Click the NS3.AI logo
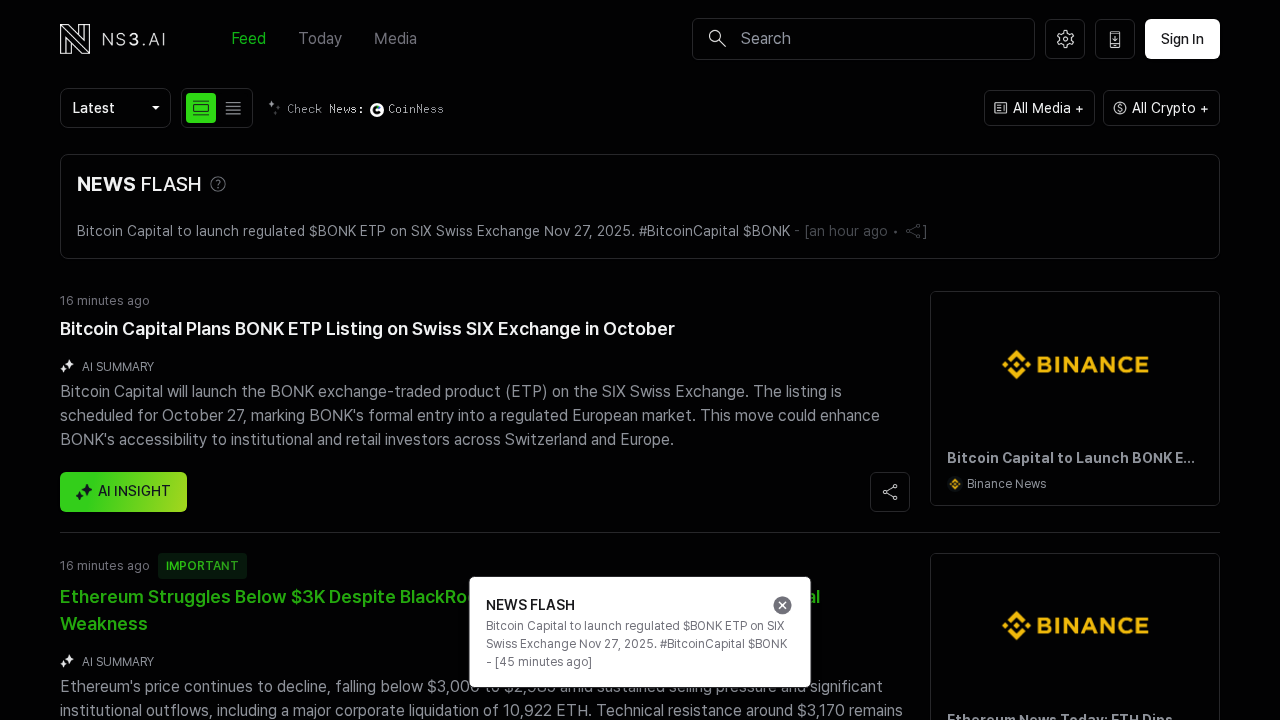1280x720 pixels. click(x=112, y=39)
